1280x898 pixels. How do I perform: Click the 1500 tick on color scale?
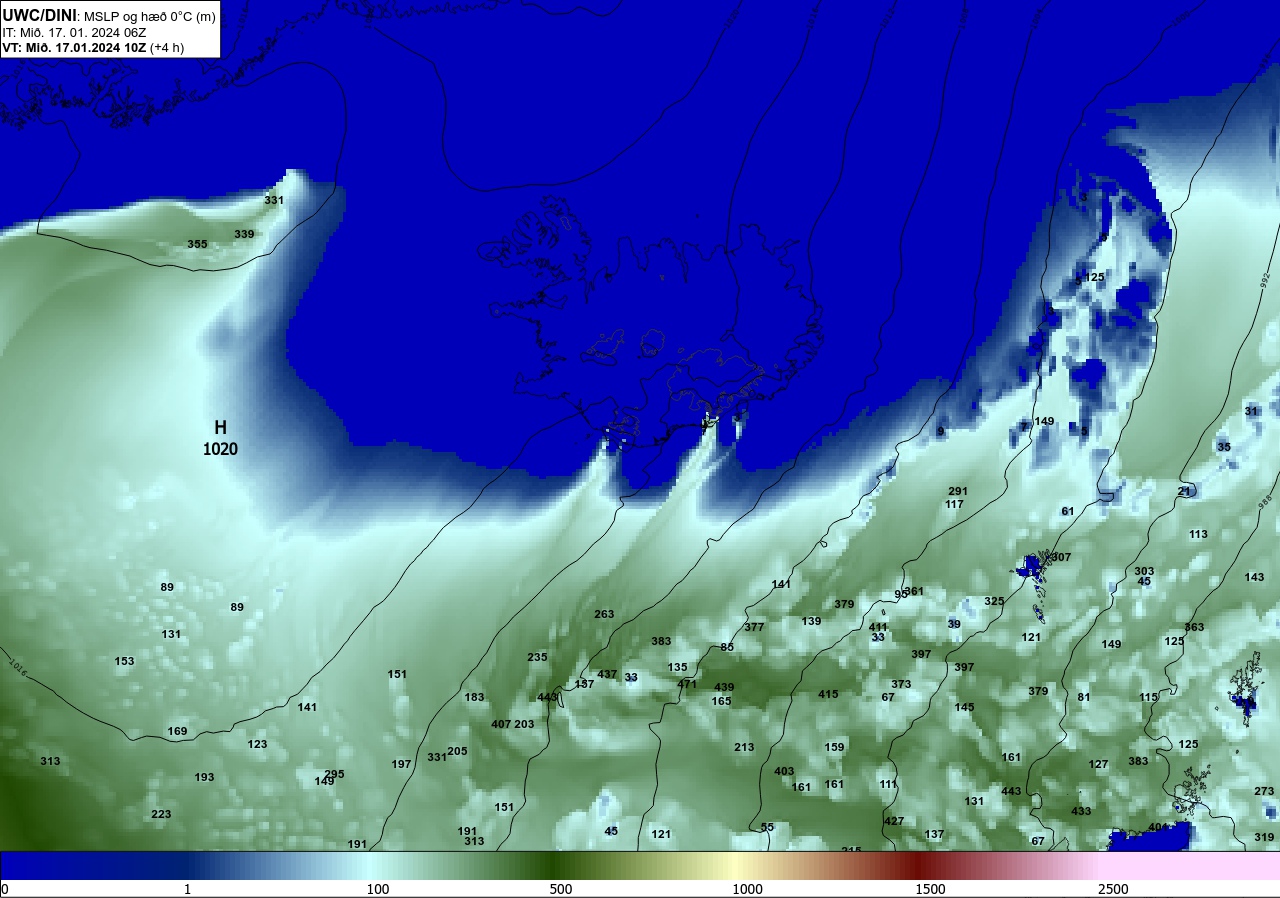click(x=930, y=889)
